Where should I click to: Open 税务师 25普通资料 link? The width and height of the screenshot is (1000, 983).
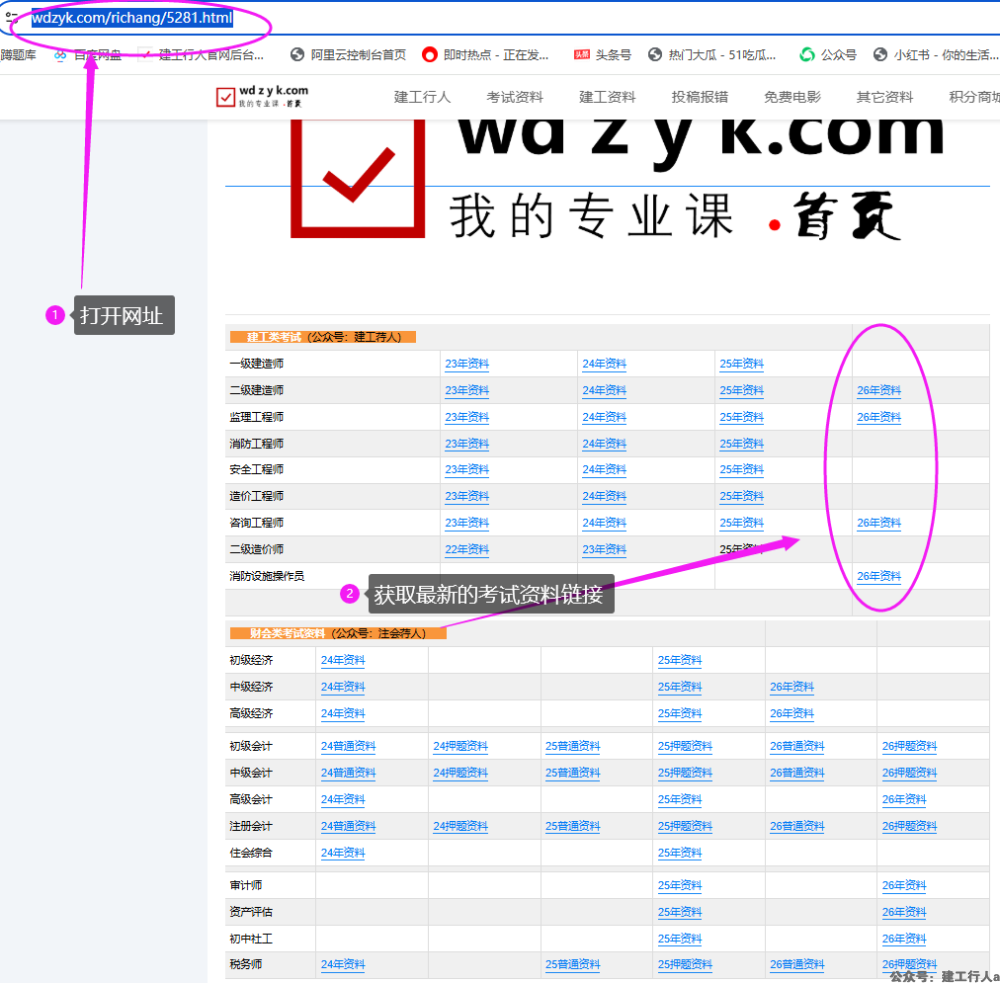coord(572,964)
